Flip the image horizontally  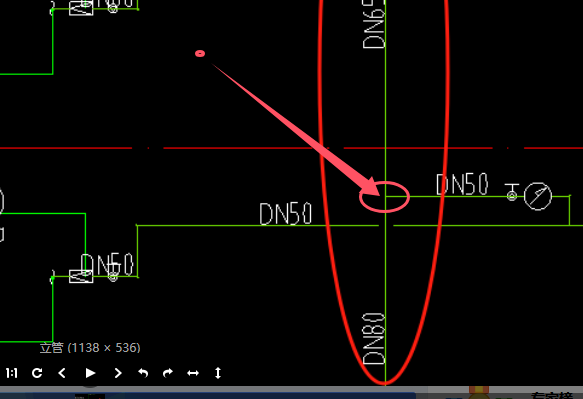(193, 373)
